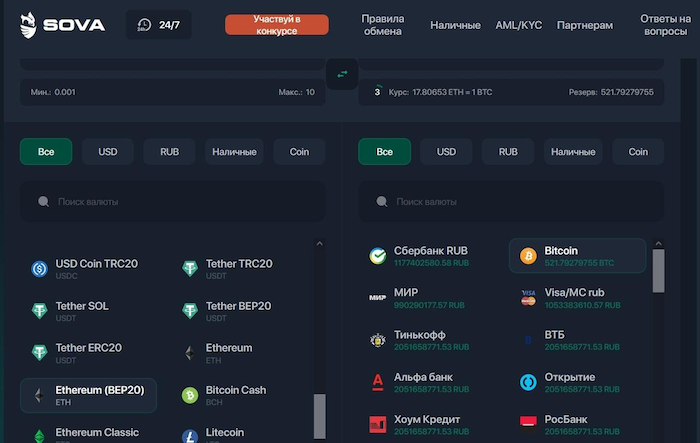Pick Альфа банк as the receive method

pos(429,382)
